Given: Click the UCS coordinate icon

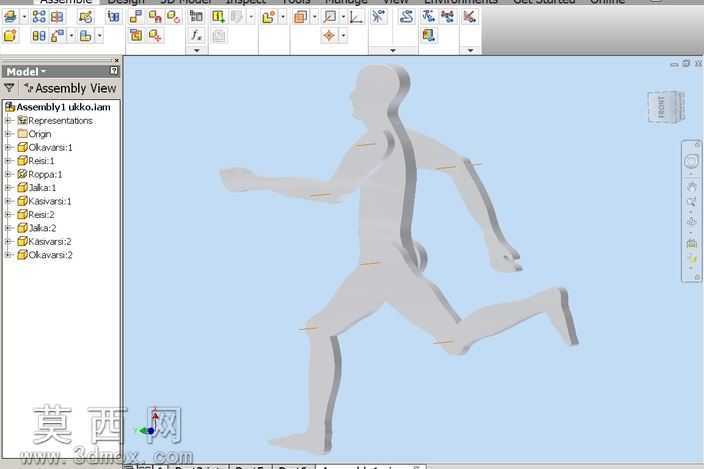Looking at the screenshot, I should coord(356,17).
